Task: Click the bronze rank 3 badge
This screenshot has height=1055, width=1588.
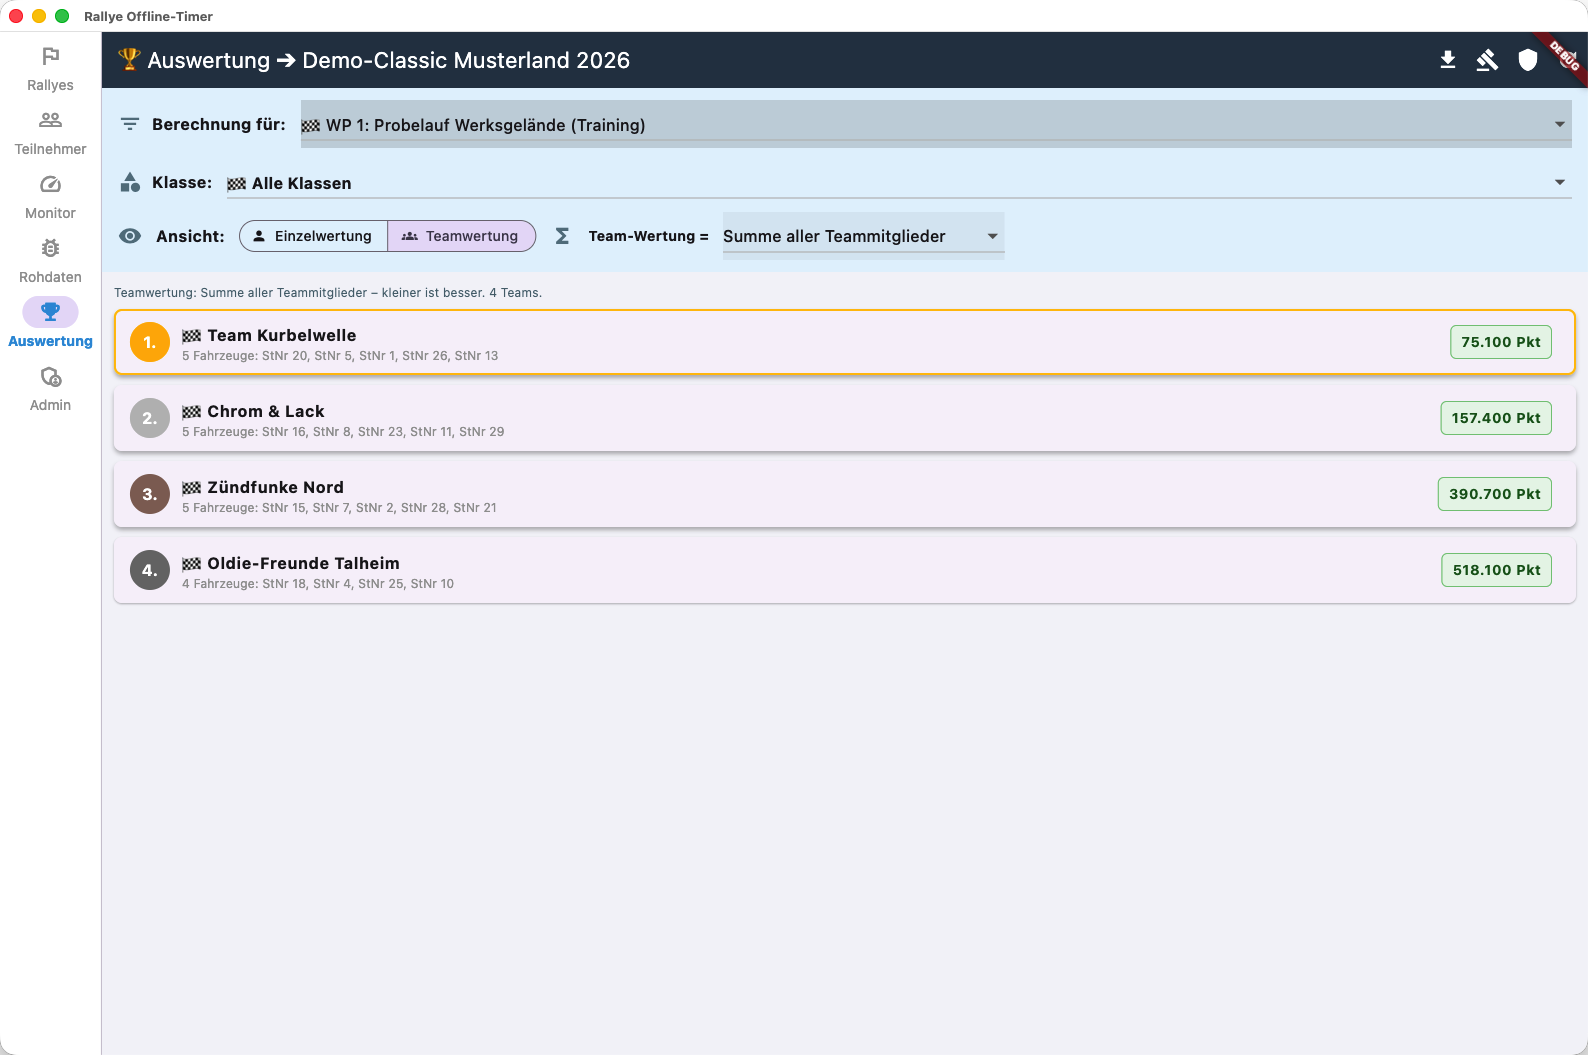Action: (x=150, y=494)
